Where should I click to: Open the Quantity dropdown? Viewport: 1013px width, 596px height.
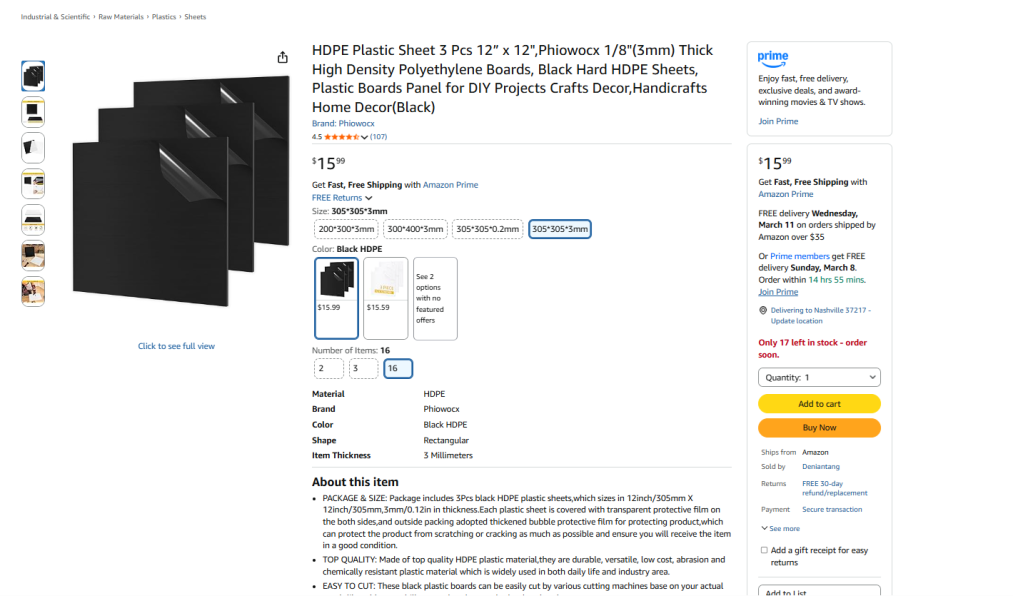pyautogui.click(x=819, y=377)
